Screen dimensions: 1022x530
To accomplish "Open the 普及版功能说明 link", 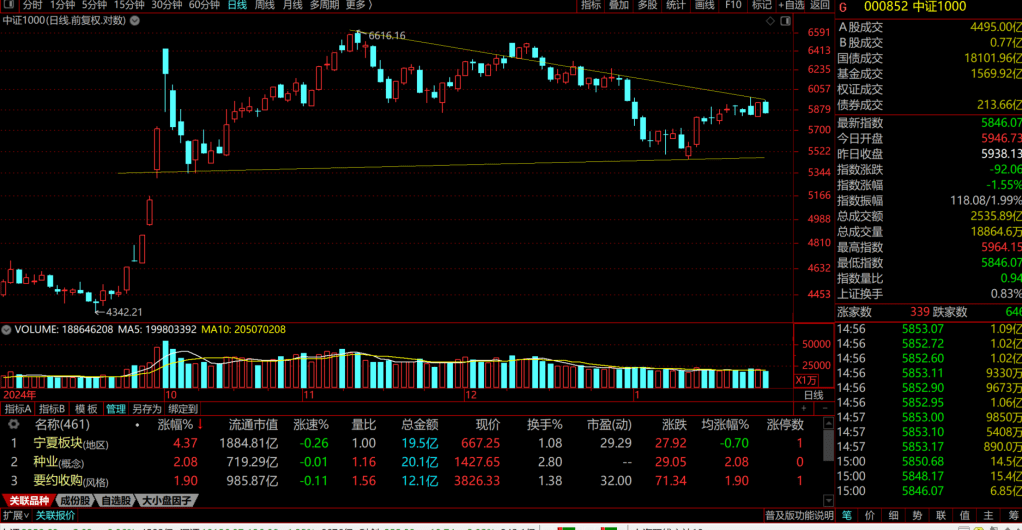I will pos(799,515).
